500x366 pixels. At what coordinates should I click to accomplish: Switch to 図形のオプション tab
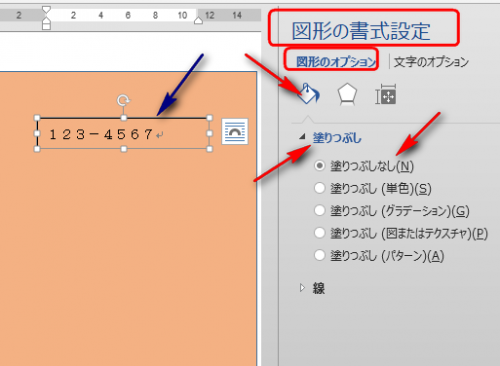pos(336,62)
